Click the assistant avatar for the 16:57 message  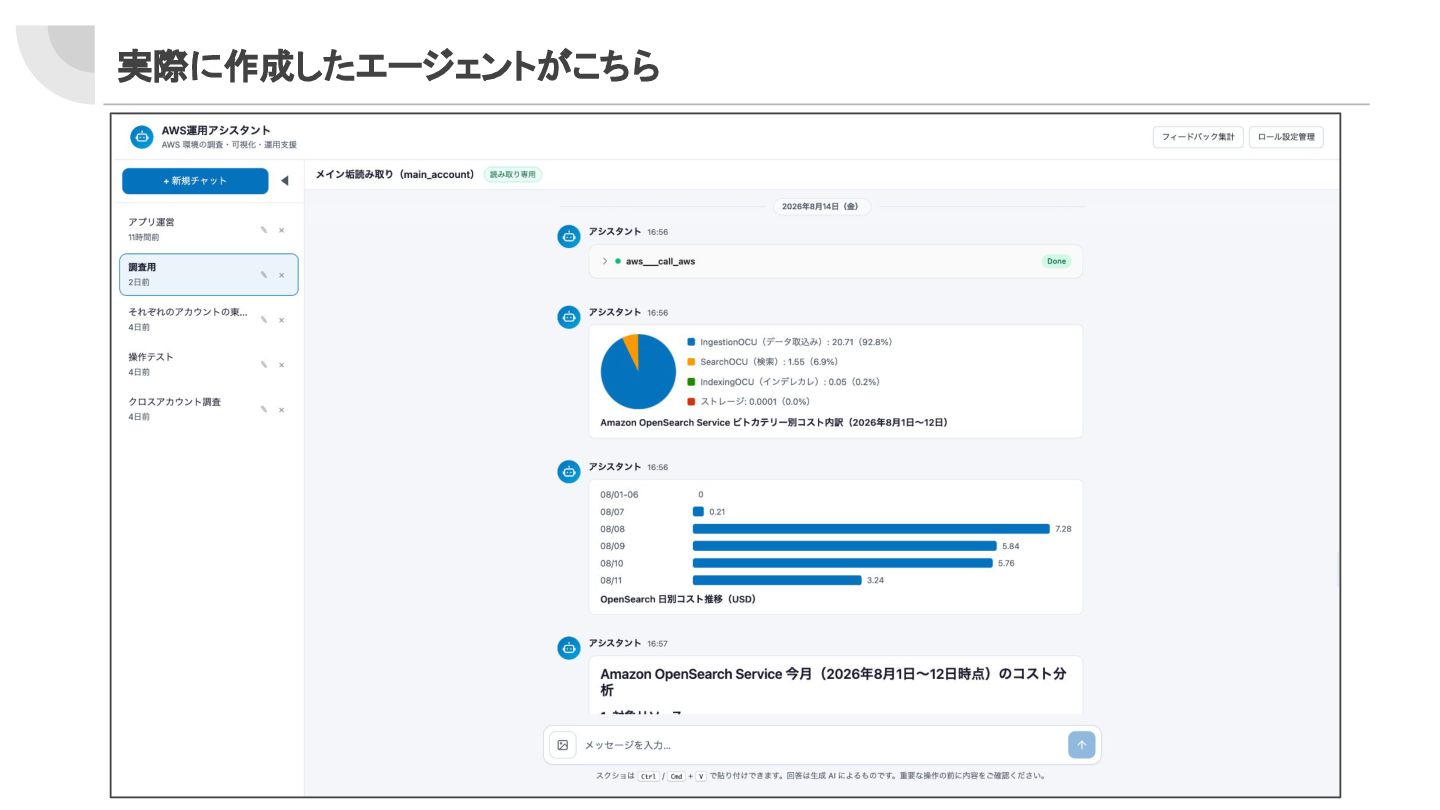569,648
